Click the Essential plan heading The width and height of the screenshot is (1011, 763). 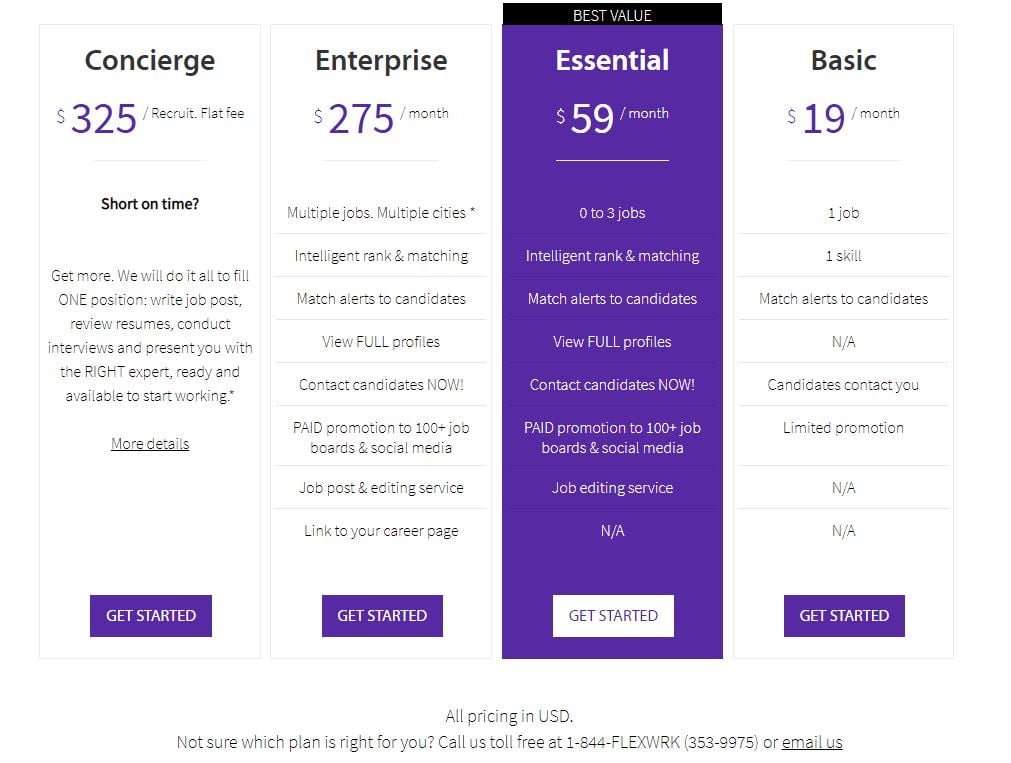613,61
